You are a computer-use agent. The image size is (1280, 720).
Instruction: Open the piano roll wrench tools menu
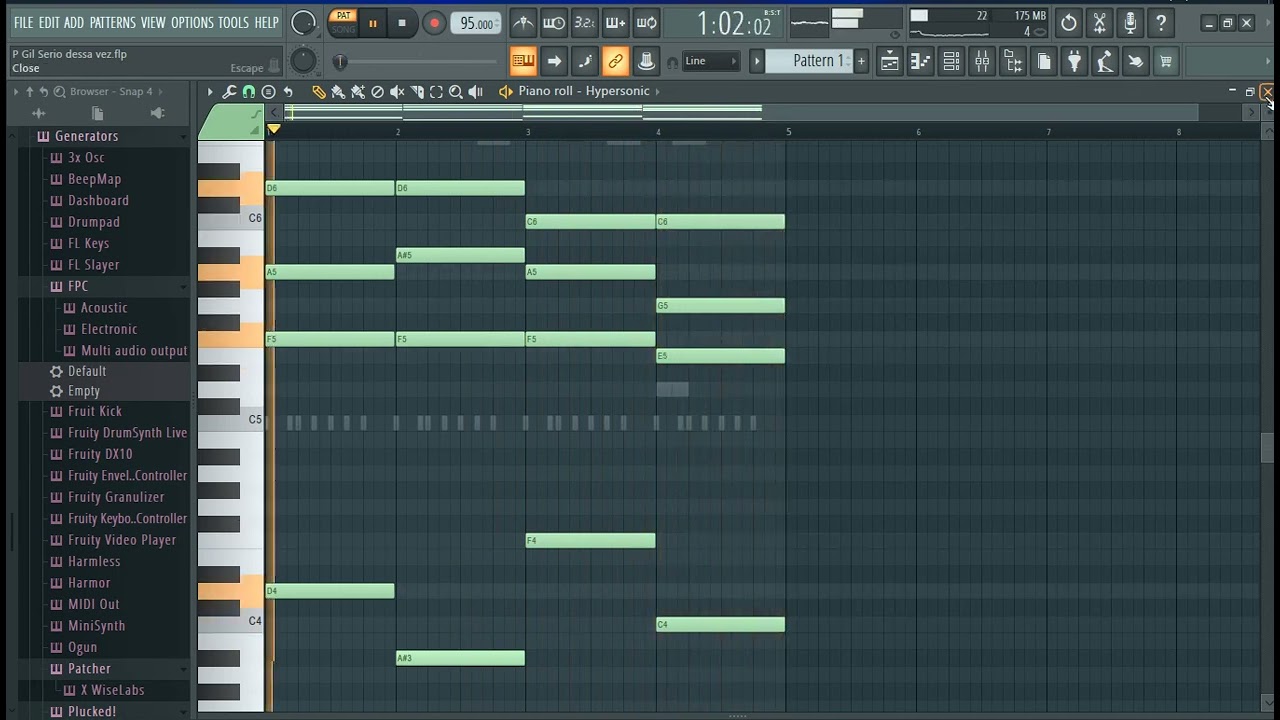[229, 92]
